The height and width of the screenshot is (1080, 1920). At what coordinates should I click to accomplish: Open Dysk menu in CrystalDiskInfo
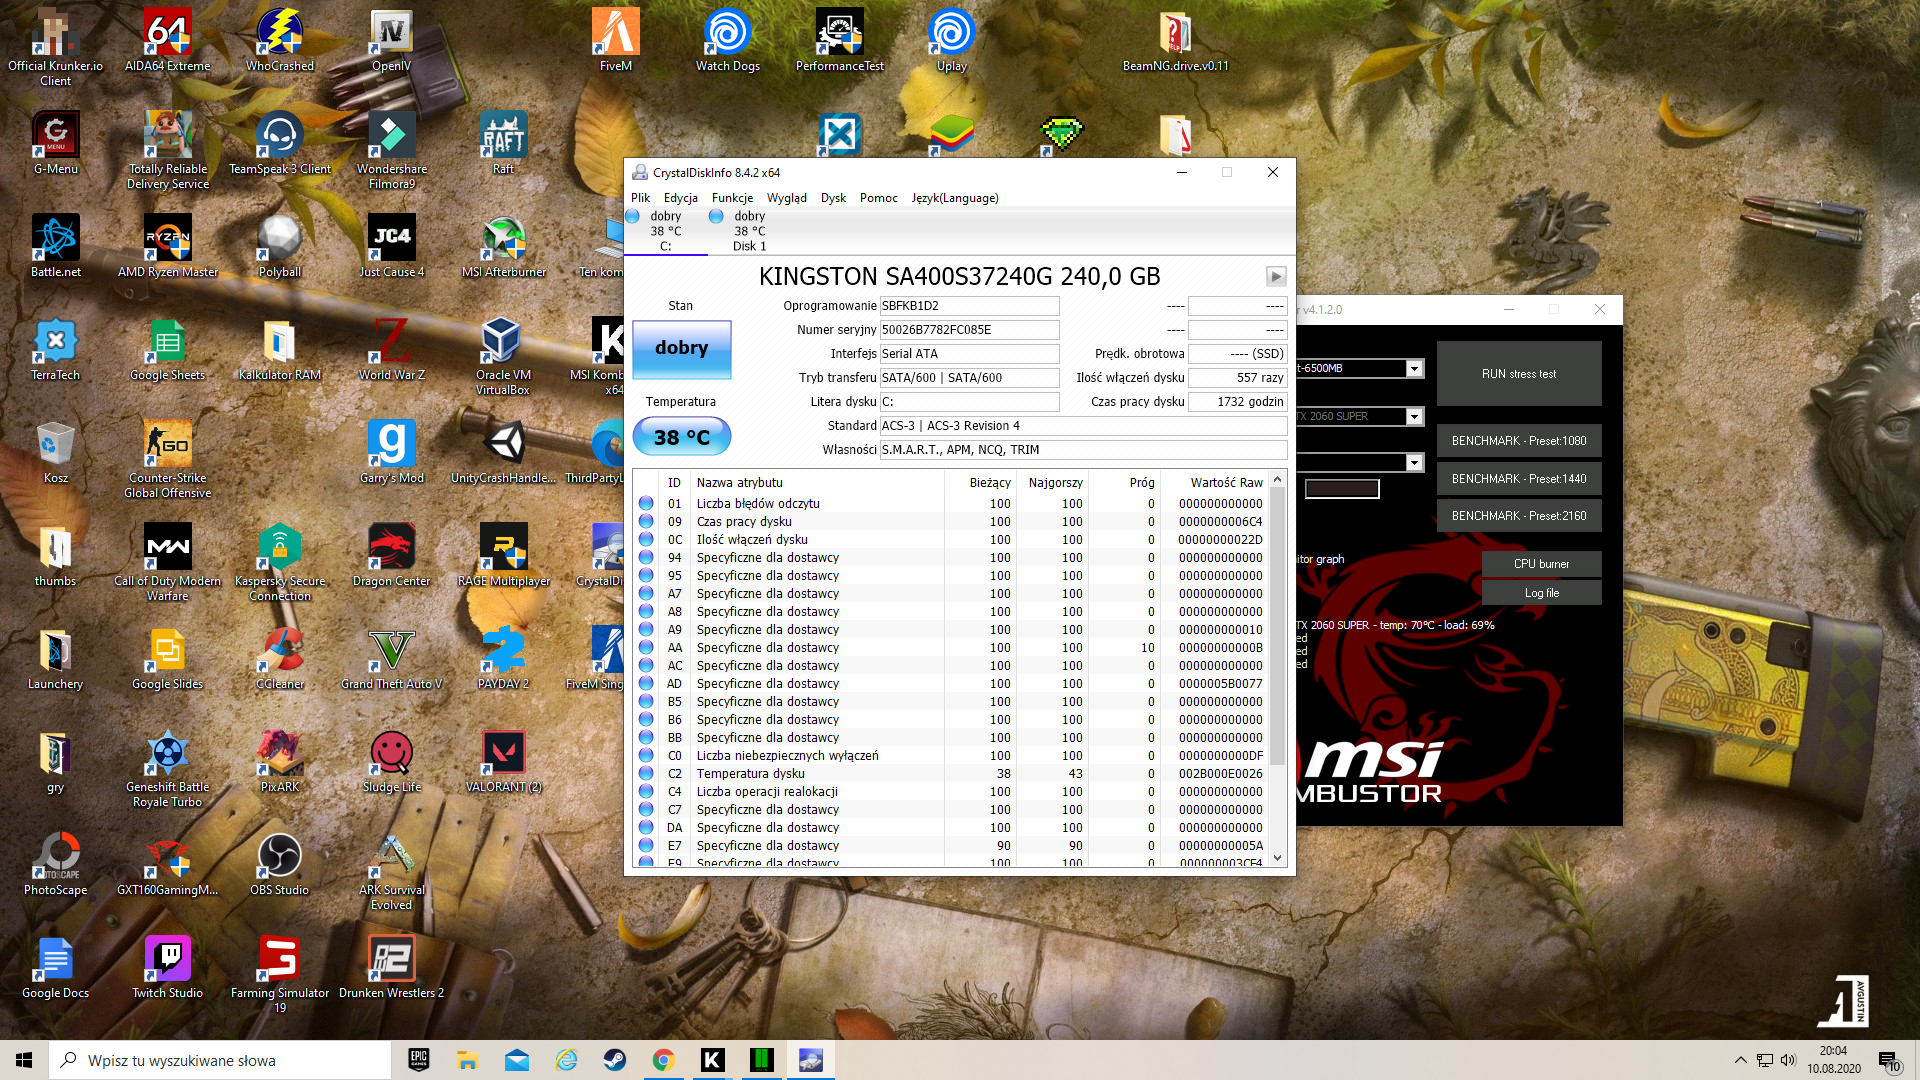833,198
